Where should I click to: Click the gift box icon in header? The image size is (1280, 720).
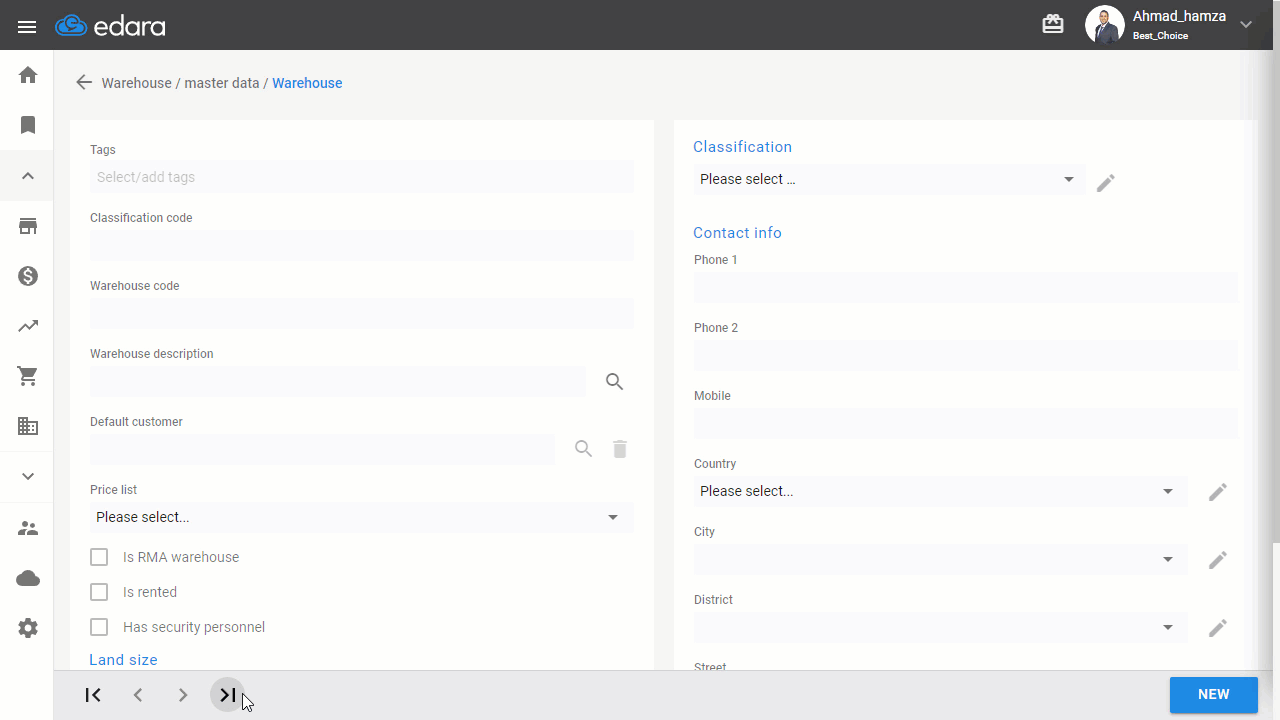coord(1053,24)
